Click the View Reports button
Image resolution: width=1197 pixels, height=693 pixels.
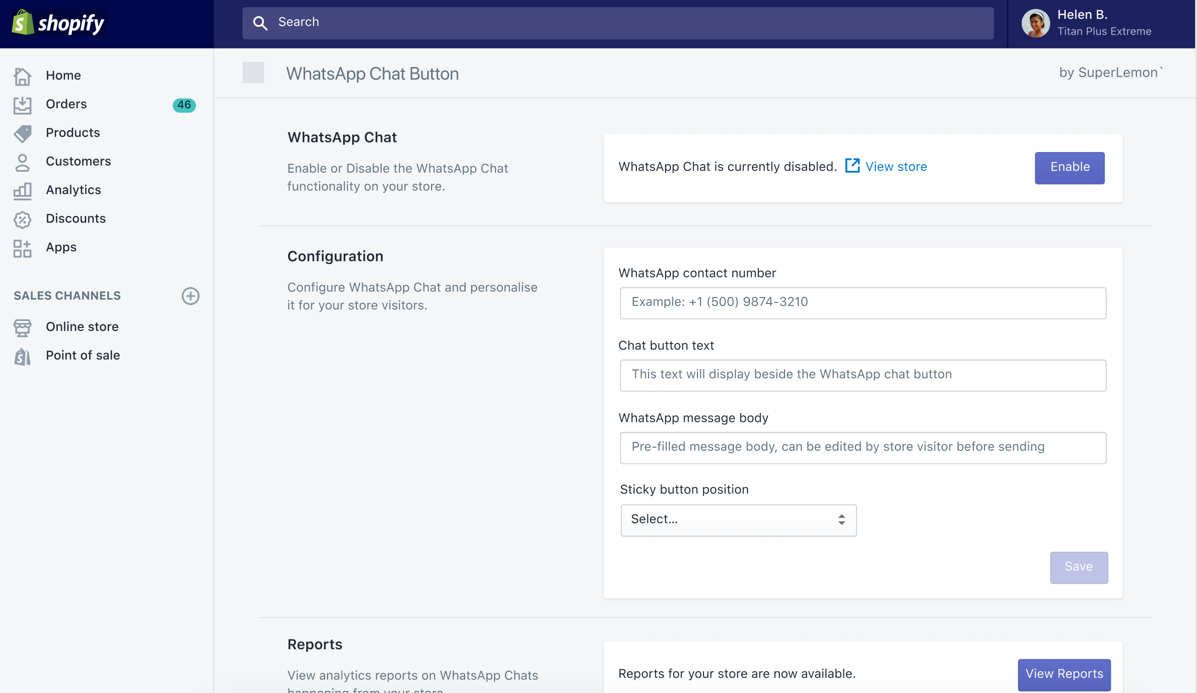point(1064,675)
